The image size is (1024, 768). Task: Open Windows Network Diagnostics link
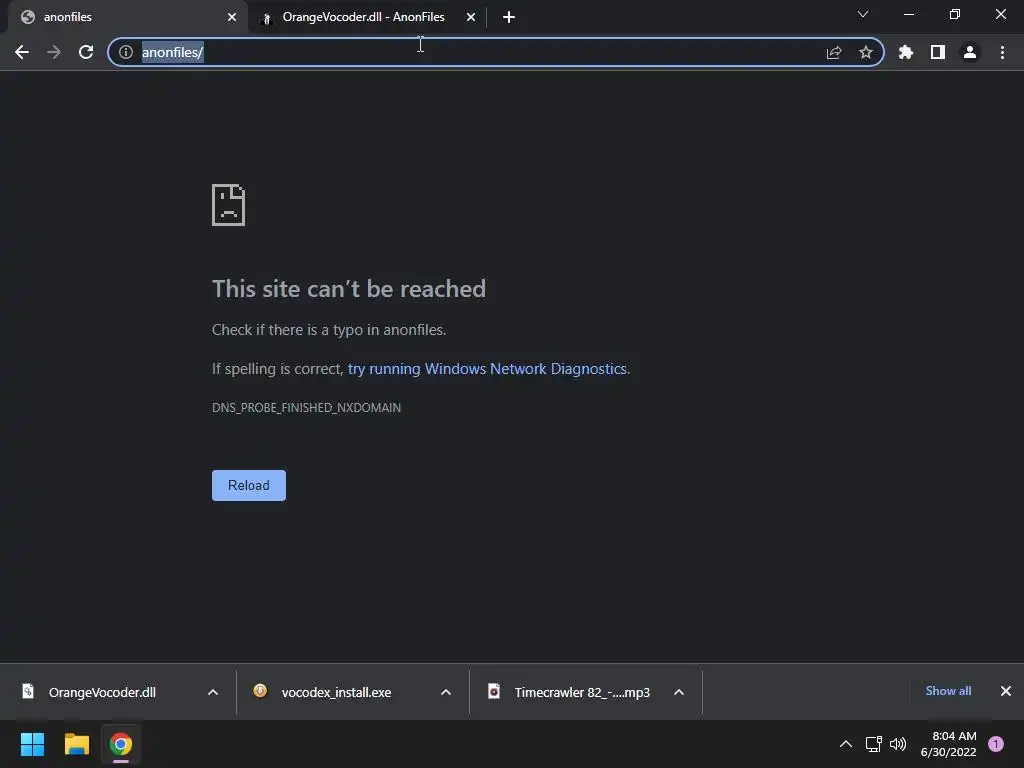point(487,369)
